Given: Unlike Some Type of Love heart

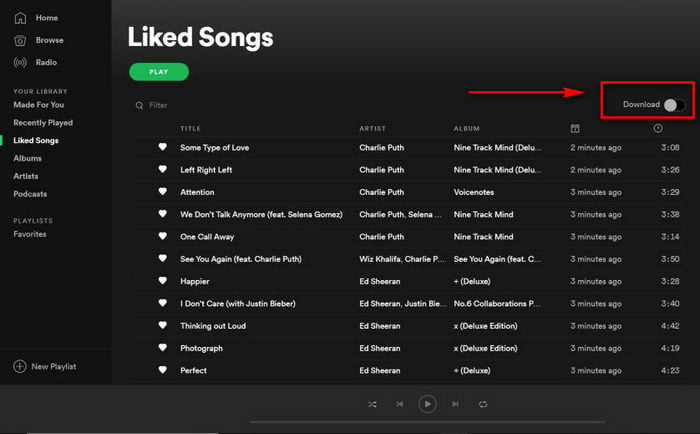Looking at the screenshot, I should pyautogui.click(x=162, y=147).
